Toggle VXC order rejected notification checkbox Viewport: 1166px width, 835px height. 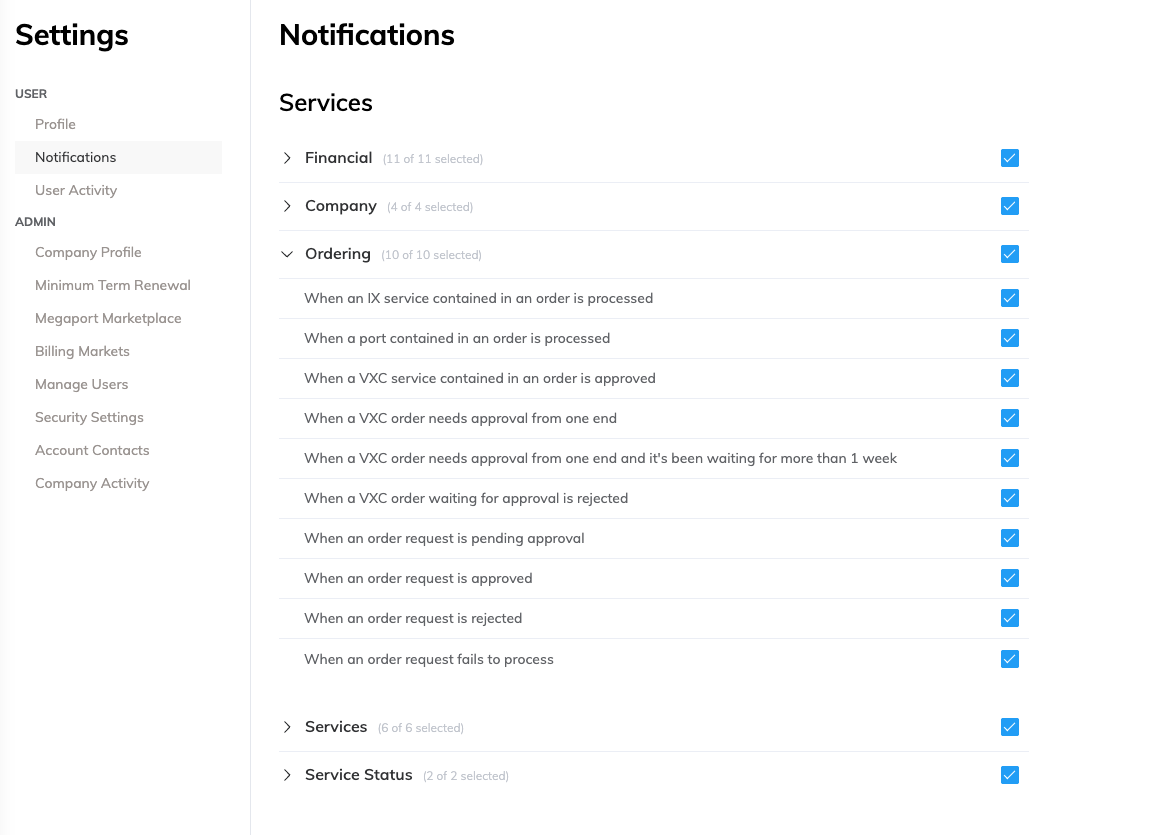click(1010, 498)
